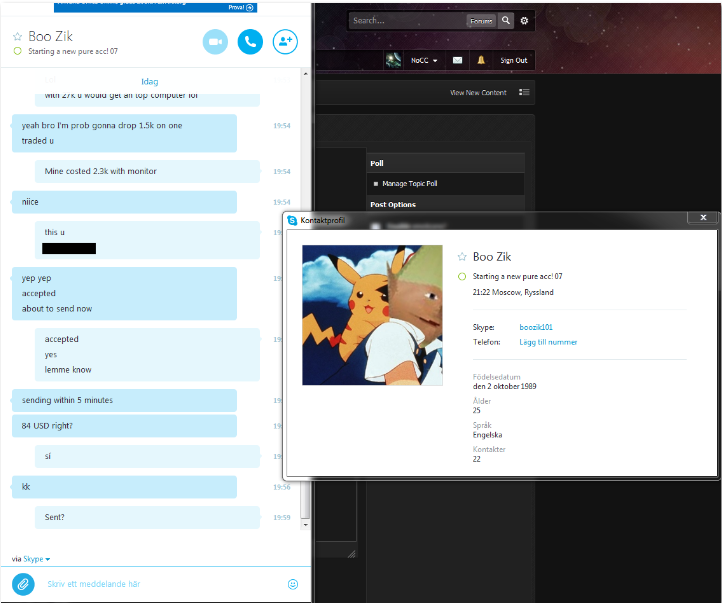This screenshot has width=722, height=603.
Task: Click the 'sending within 5 minutes' message
Action: click(124, 400)
